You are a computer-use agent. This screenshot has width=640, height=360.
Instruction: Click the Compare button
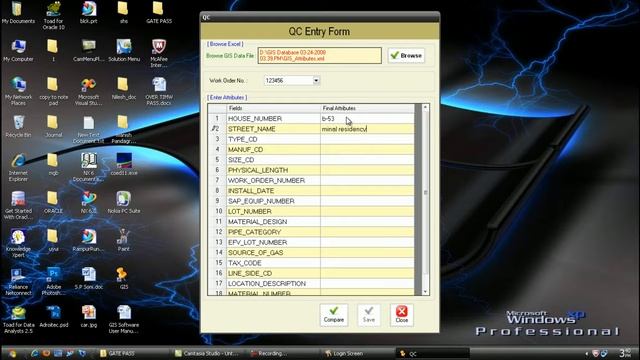pos(334,315)
